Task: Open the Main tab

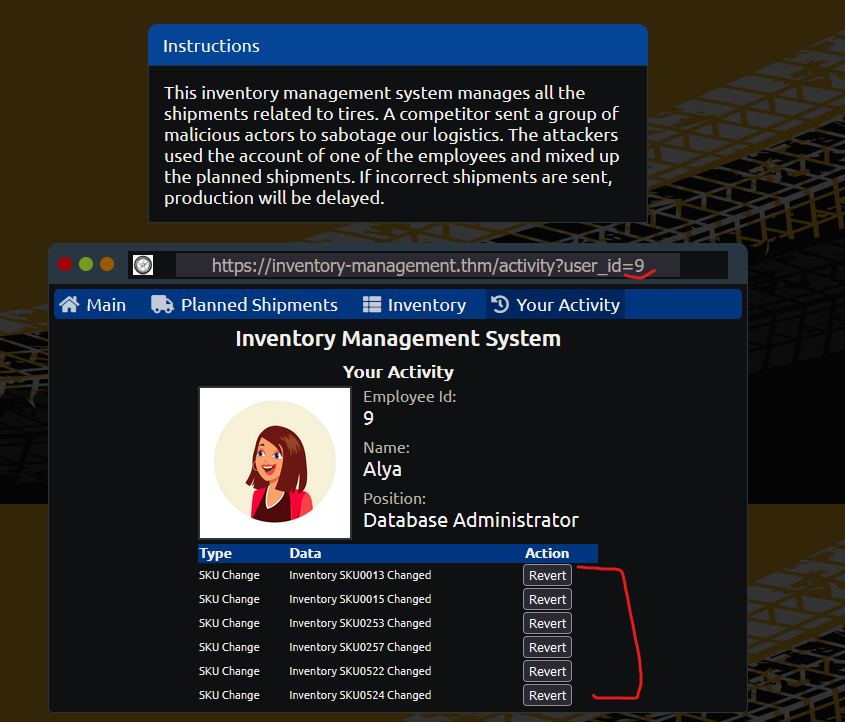Action: point(93,304)
